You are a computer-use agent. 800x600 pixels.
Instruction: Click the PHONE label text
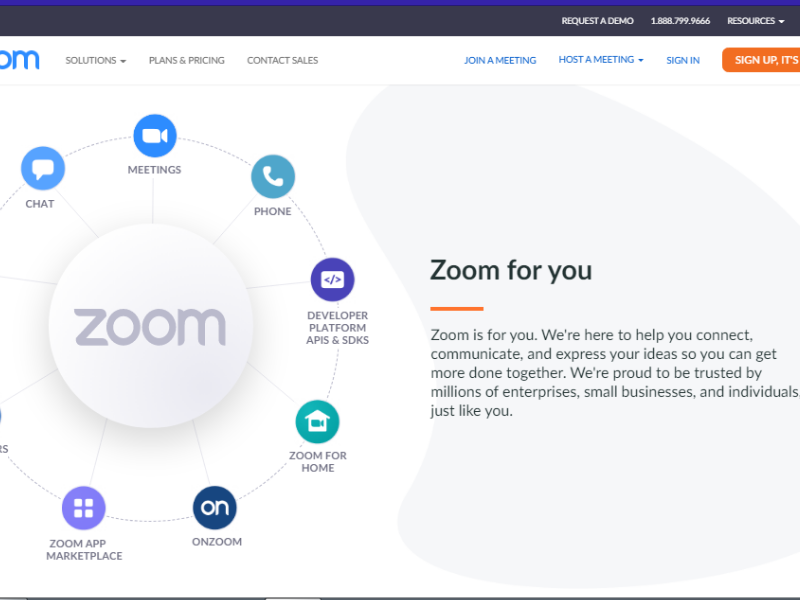point(273,211)
